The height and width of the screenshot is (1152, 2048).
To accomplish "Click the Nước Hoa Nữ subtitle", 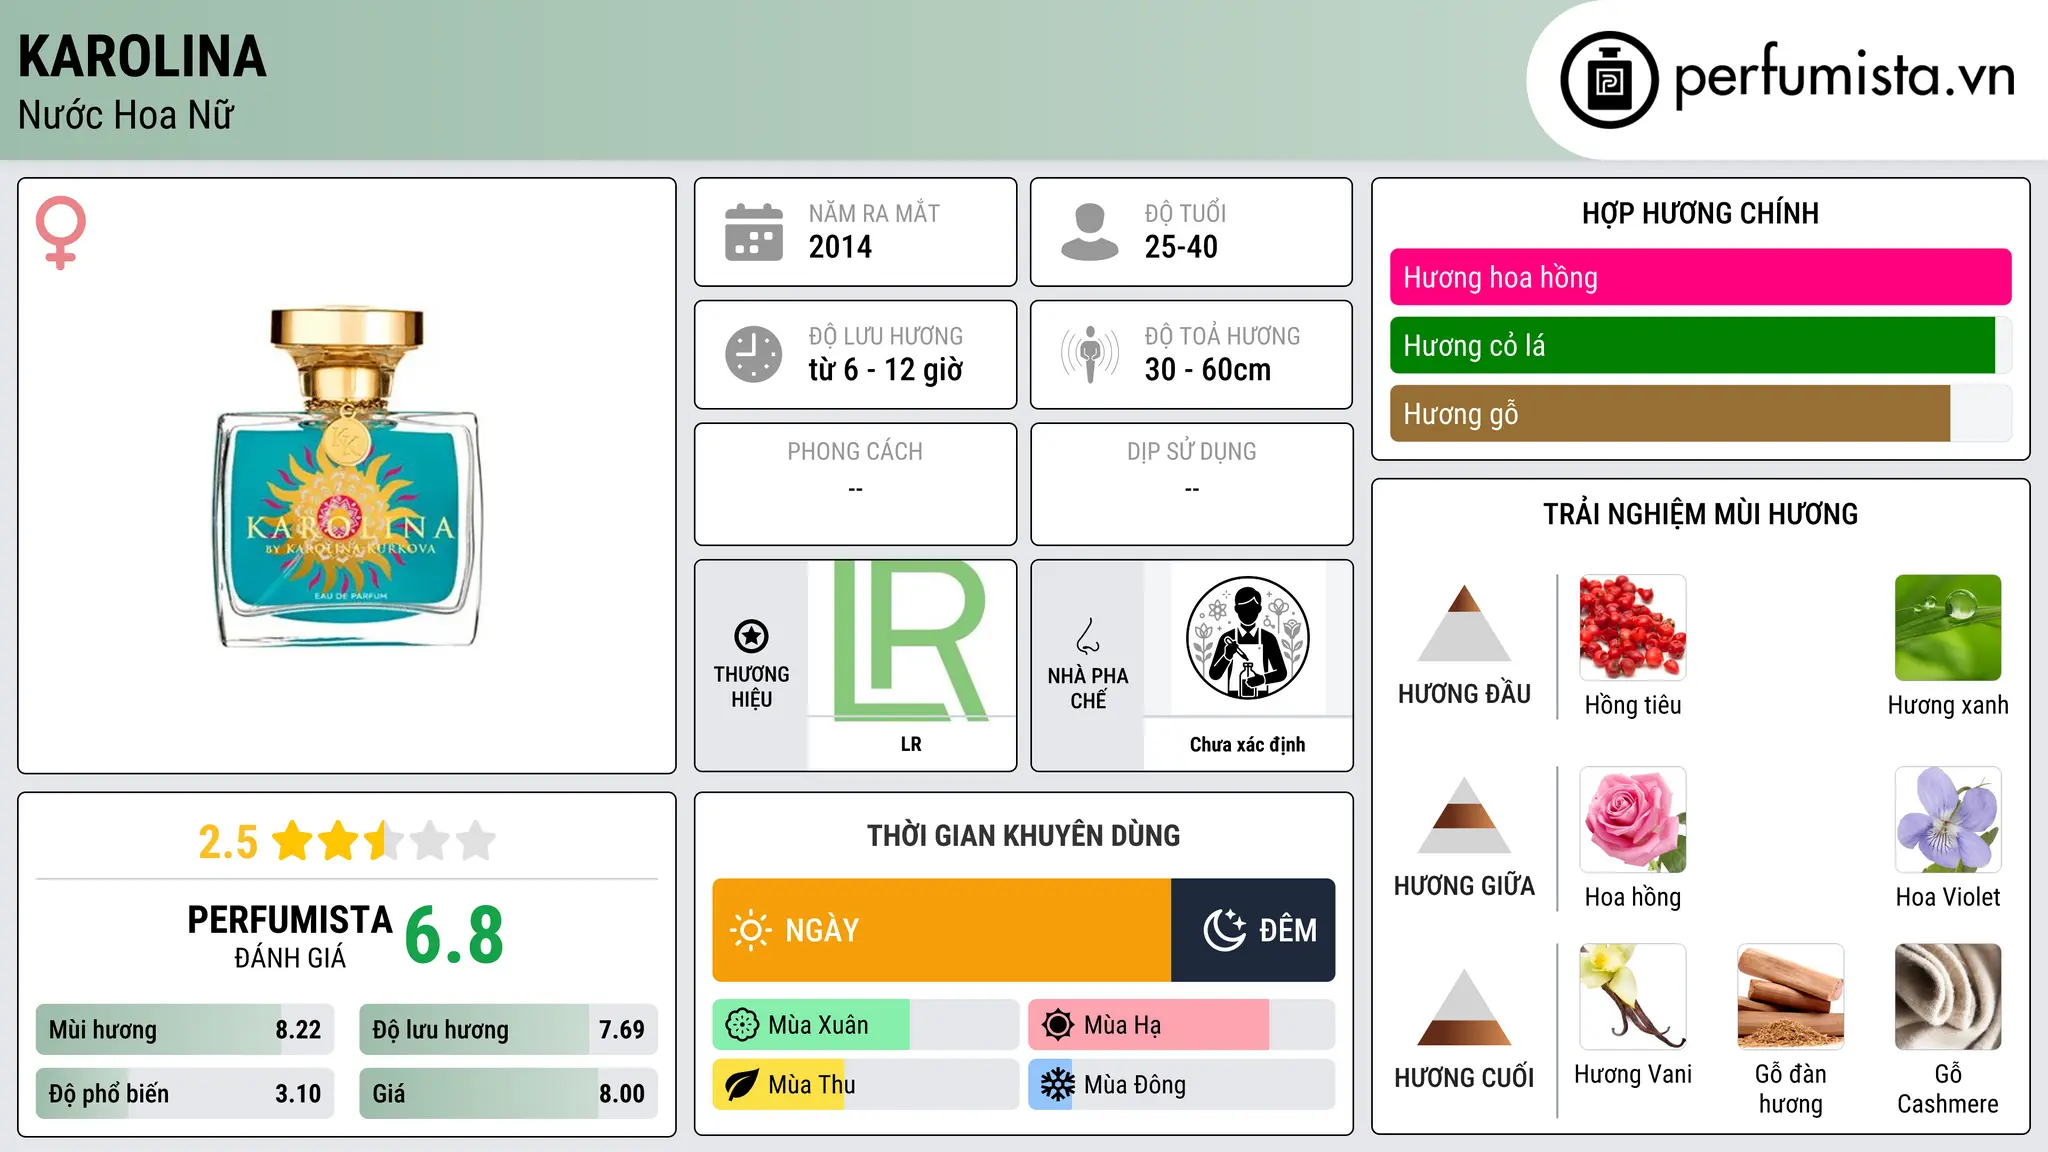I will [126, 115].
